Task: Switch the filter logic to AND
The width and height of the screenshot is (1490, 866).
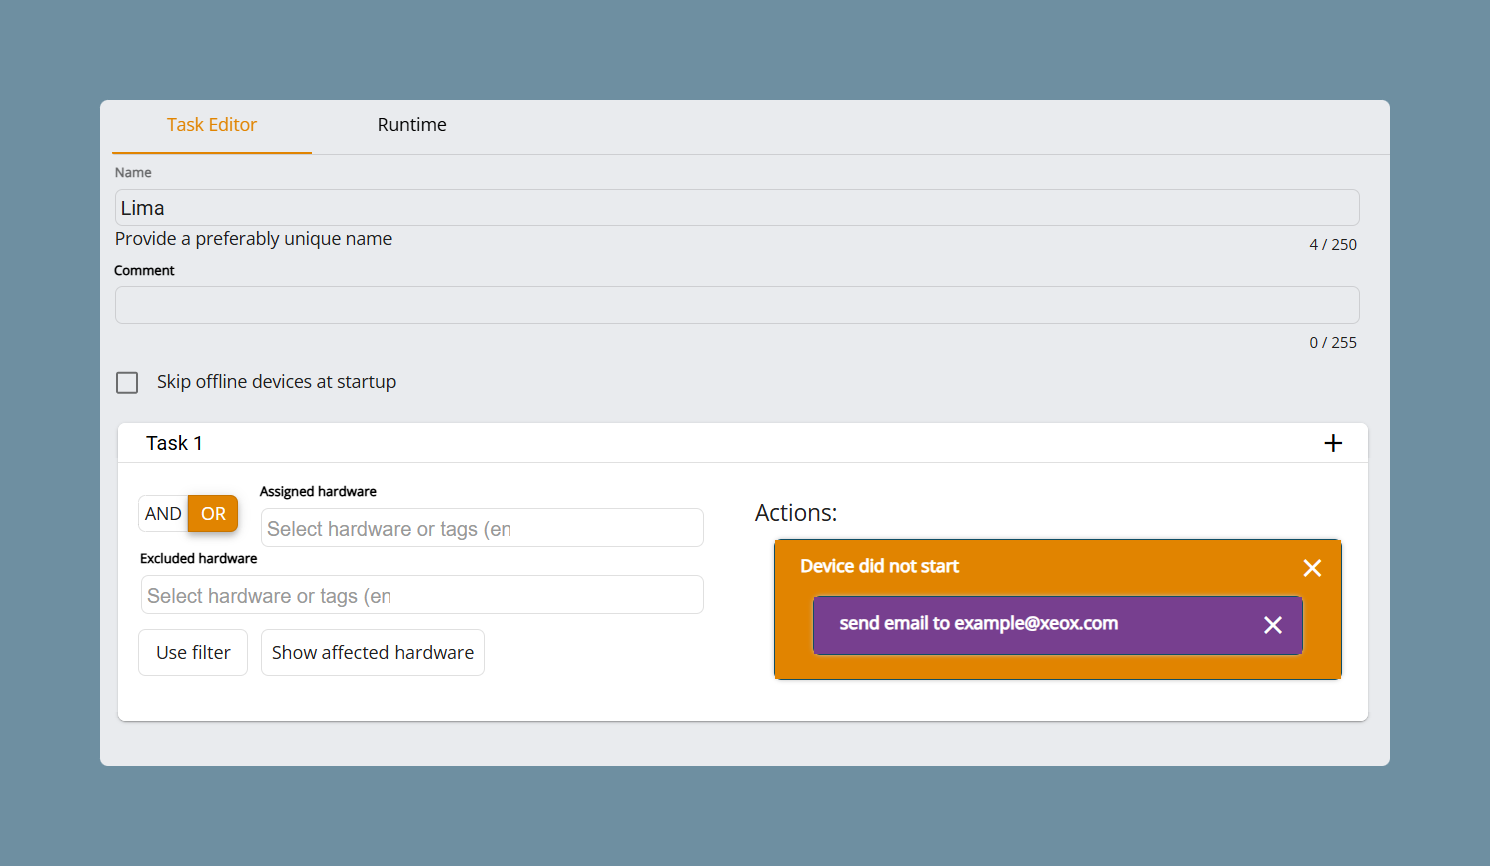Action: coord(163,514)
